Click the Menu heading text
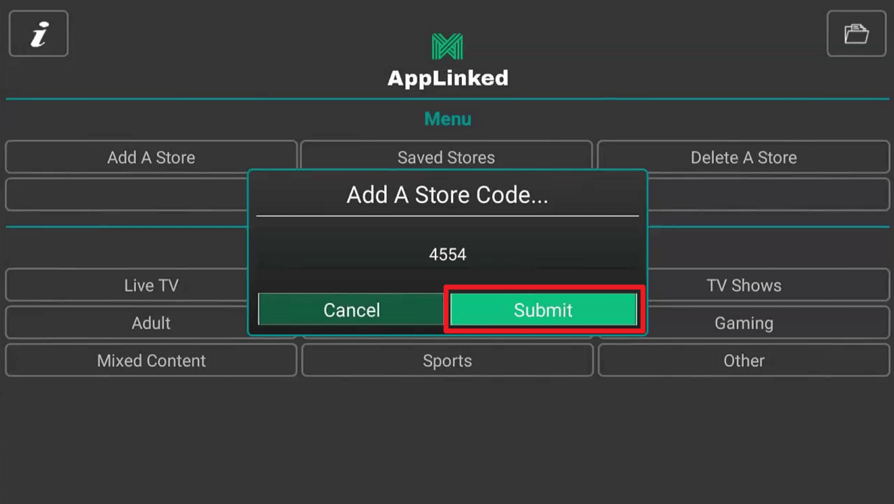This screenshot has width=894, height=504. click(448, 119)
